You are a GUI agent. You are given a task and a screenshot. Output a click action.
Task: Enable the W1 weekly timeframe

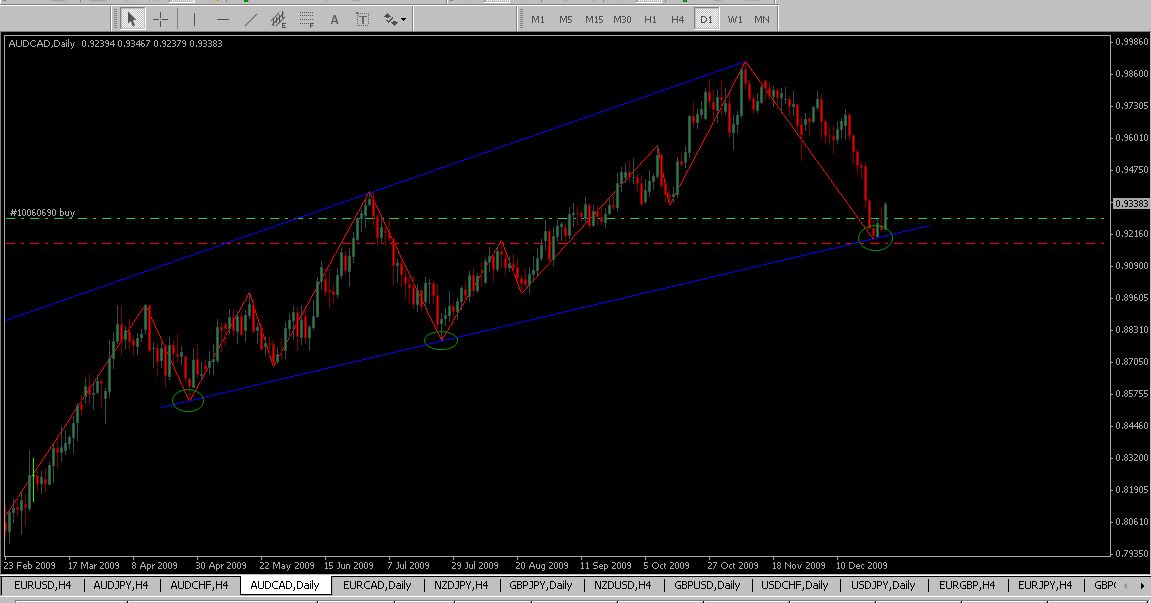pos(735,19)
